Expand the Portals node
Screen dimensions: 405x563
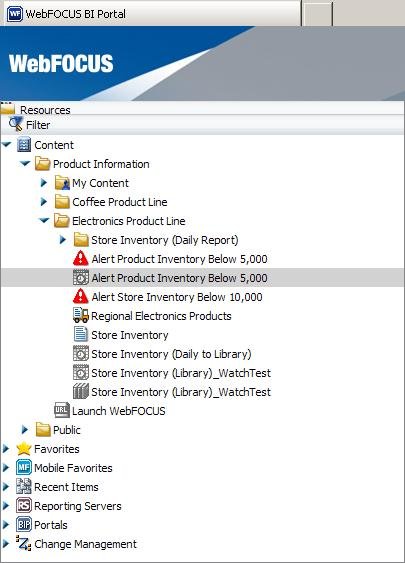[x=6, y=525]
